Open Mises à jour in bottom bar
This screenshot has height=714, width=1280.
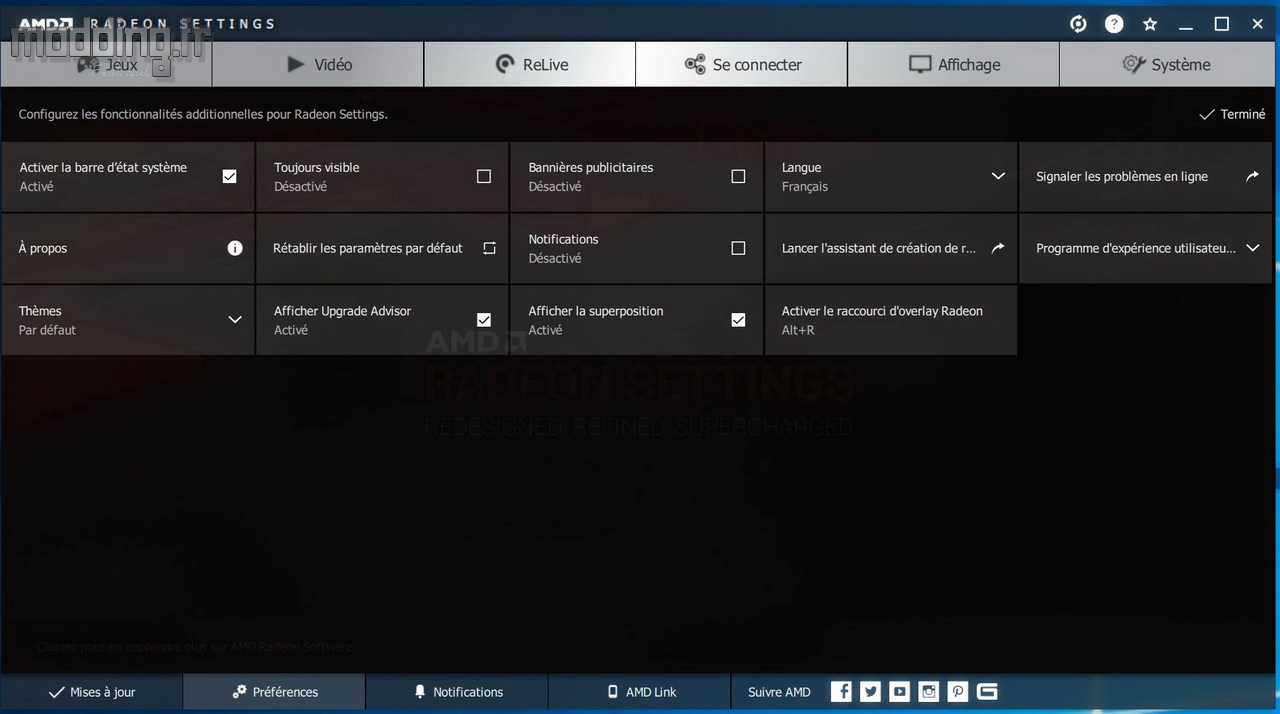click(92, 692)
